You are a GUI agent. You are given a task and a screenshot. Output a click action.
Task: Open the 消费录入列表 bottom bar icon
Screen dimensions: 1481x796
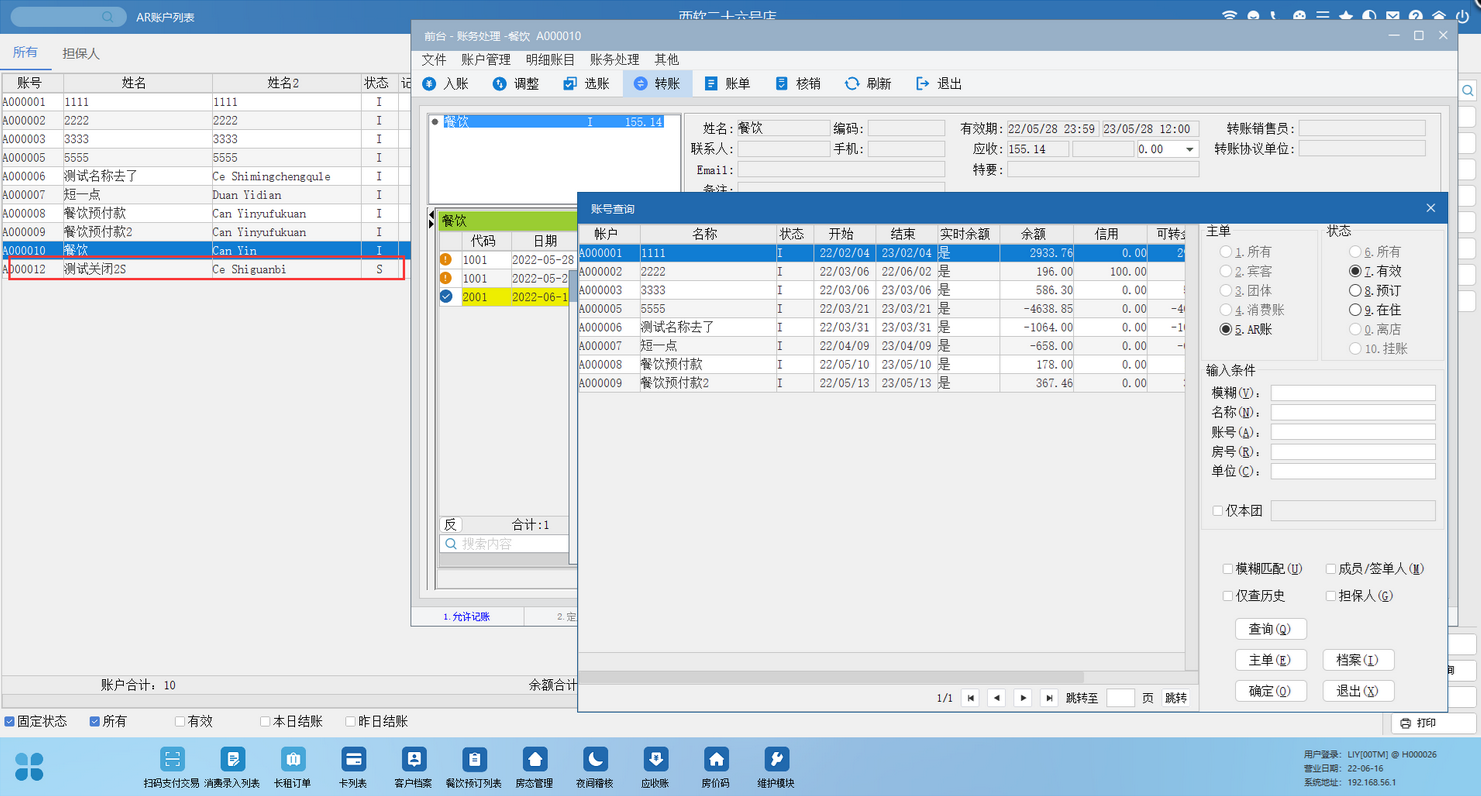(232, 759)
